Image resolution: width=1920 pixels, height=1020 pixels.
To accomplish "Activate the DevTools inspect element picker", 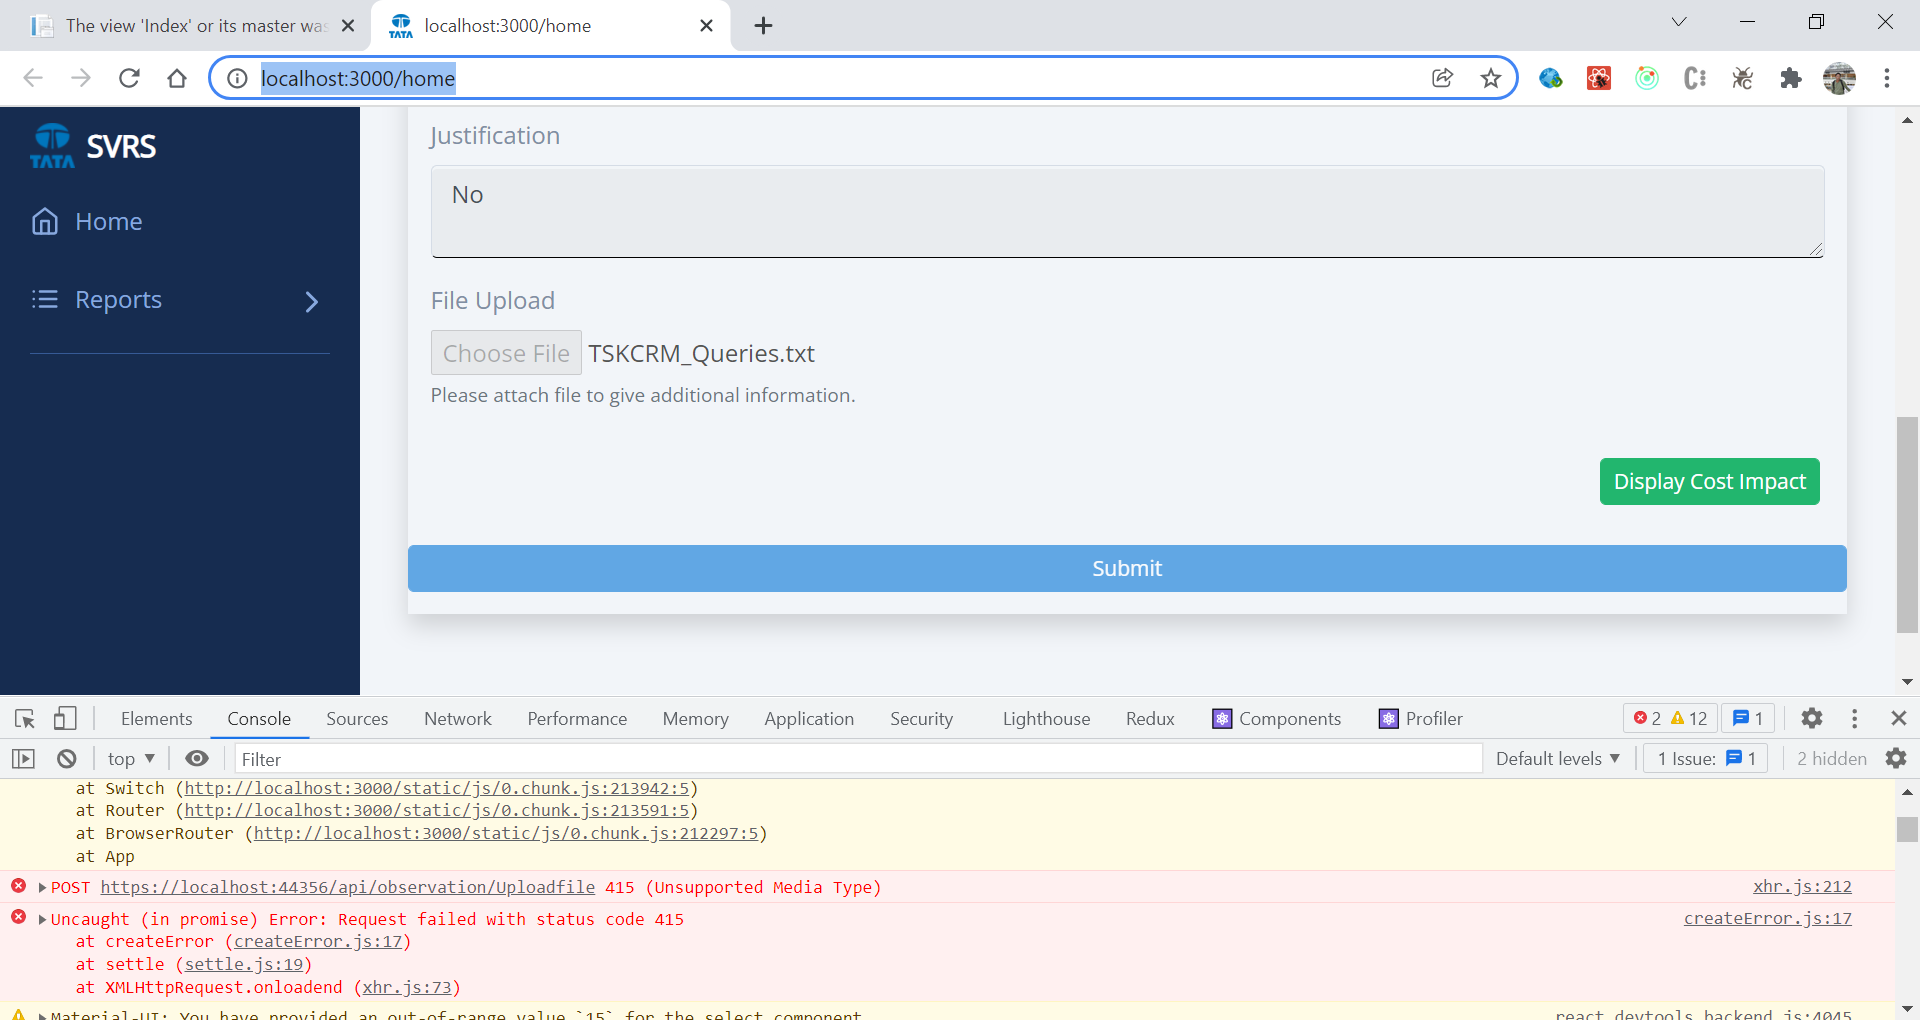I will click(25, 719).
